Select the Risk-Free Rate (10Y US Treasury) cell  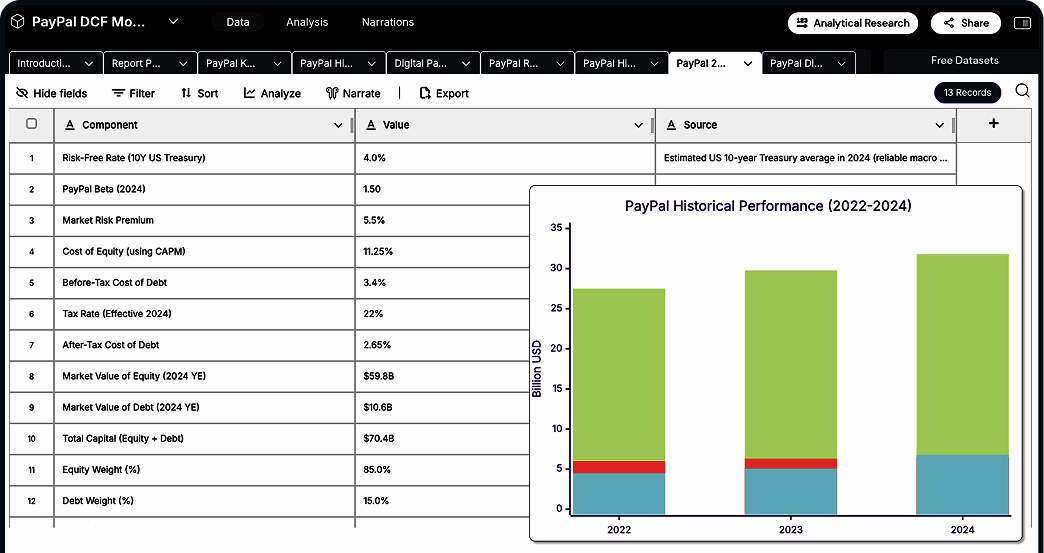[x=204, y=158]
